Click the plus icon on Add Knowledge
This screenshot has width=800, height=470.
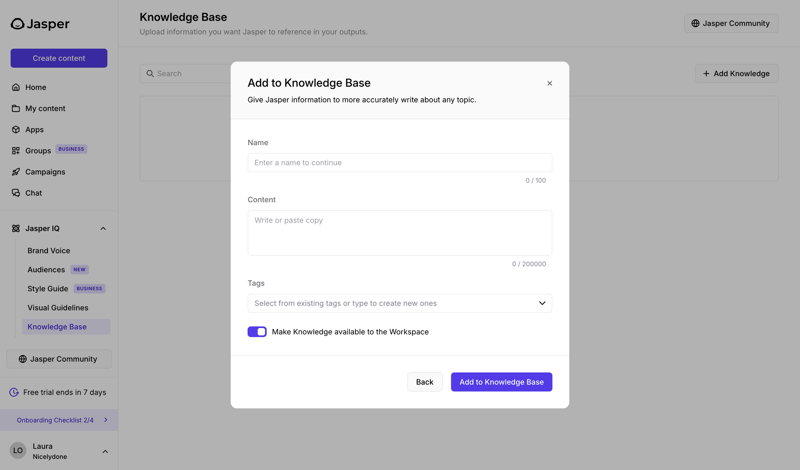pyautogui.click(x=706, y=73)
